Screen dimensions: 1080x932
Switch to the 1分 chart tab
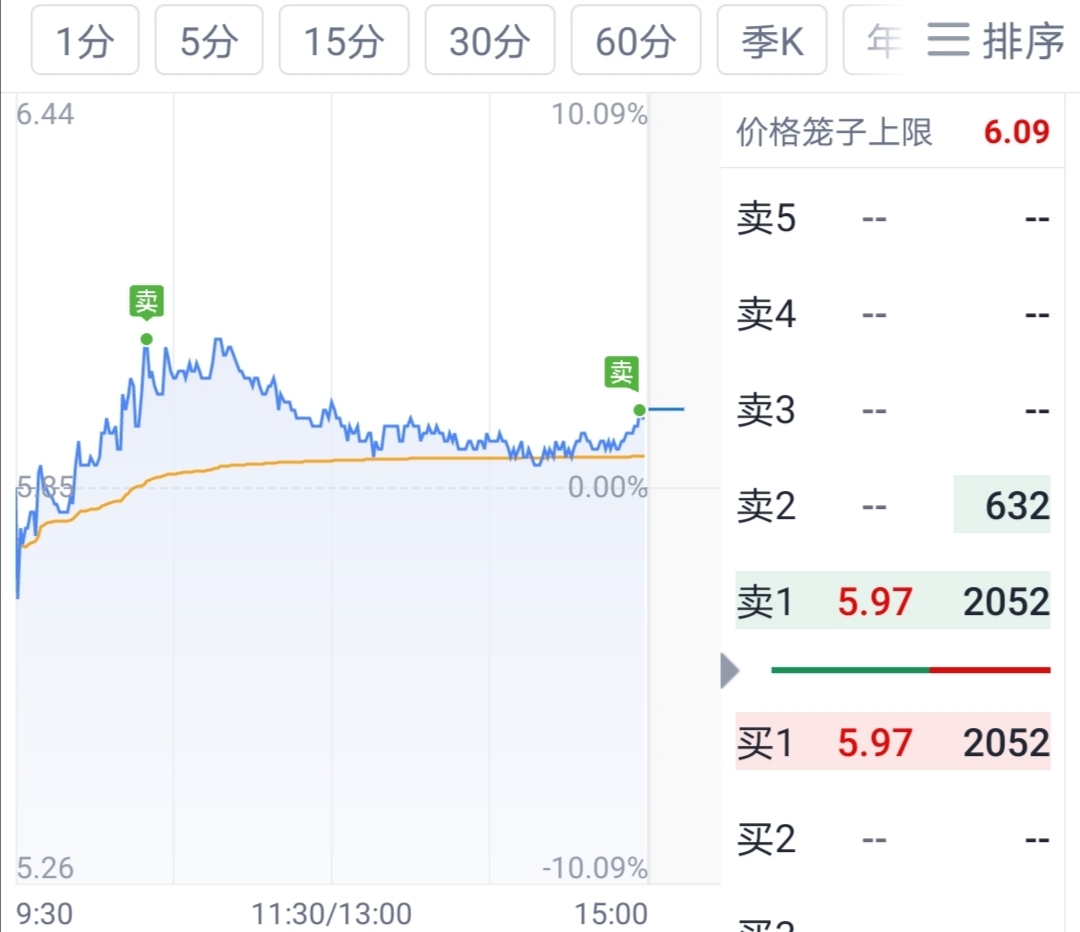click(x=86, y=41)
